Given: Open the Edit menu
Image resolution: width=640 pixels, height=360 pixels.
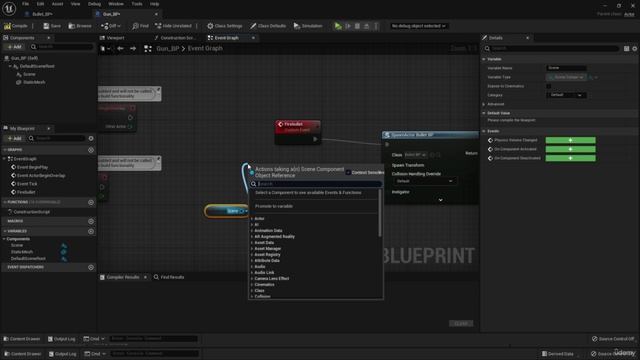Looking at the screenshot, I should tap(40, 4).
